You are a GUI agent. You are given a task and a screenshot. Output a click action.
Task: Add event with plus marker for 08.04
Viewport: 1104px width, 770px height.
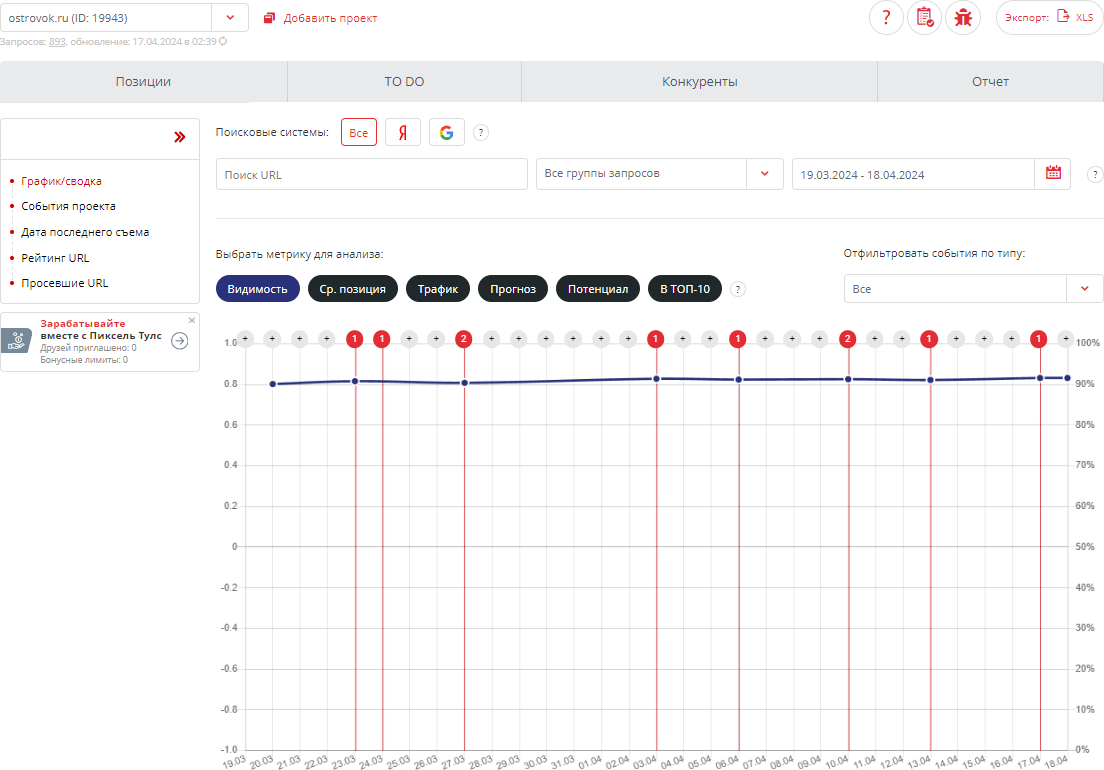pos(793,339)
